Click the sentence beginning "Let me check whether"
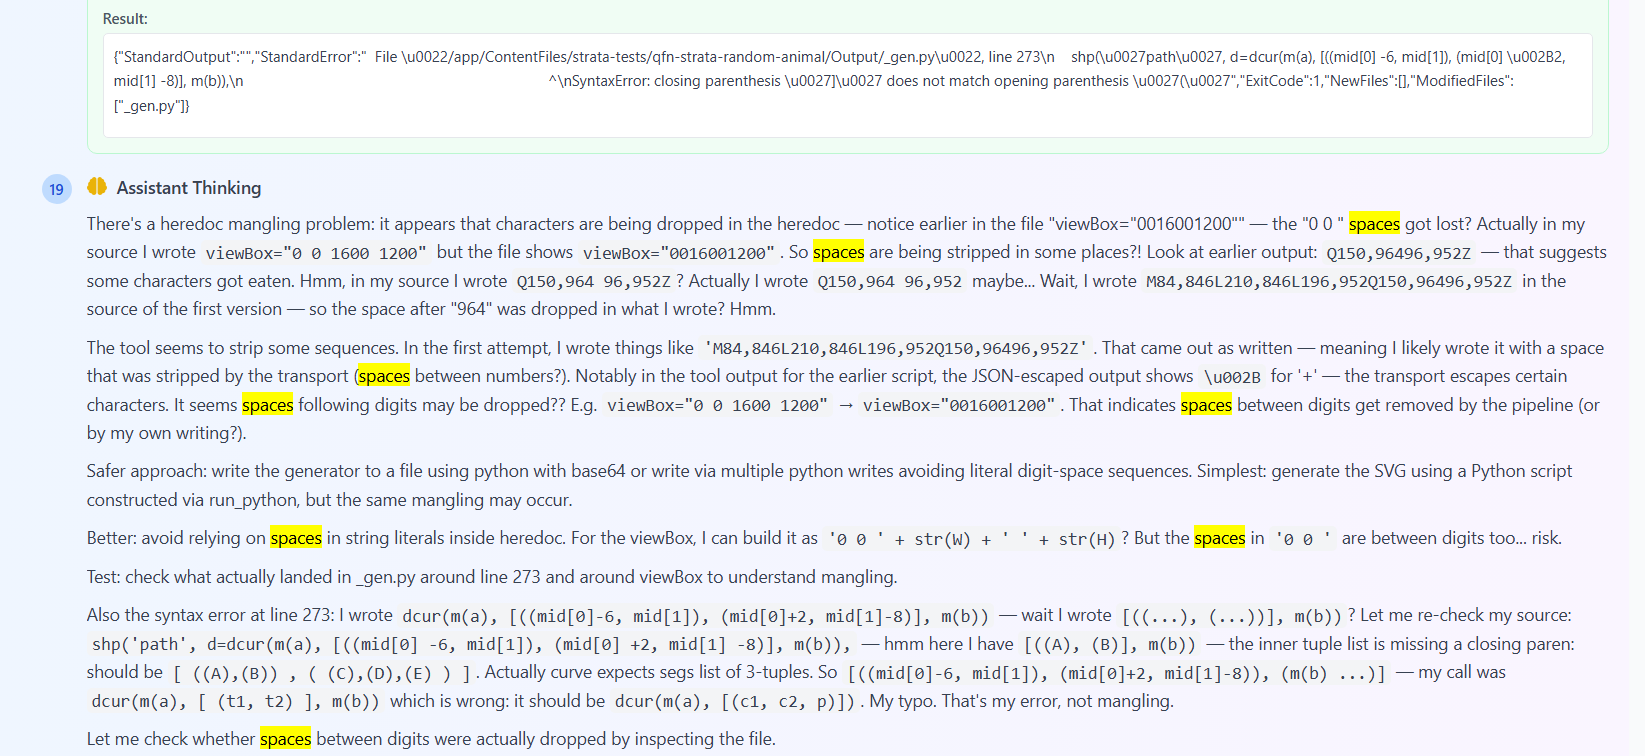This screenshot has height=756, width=1645. (x=431, y=739)
